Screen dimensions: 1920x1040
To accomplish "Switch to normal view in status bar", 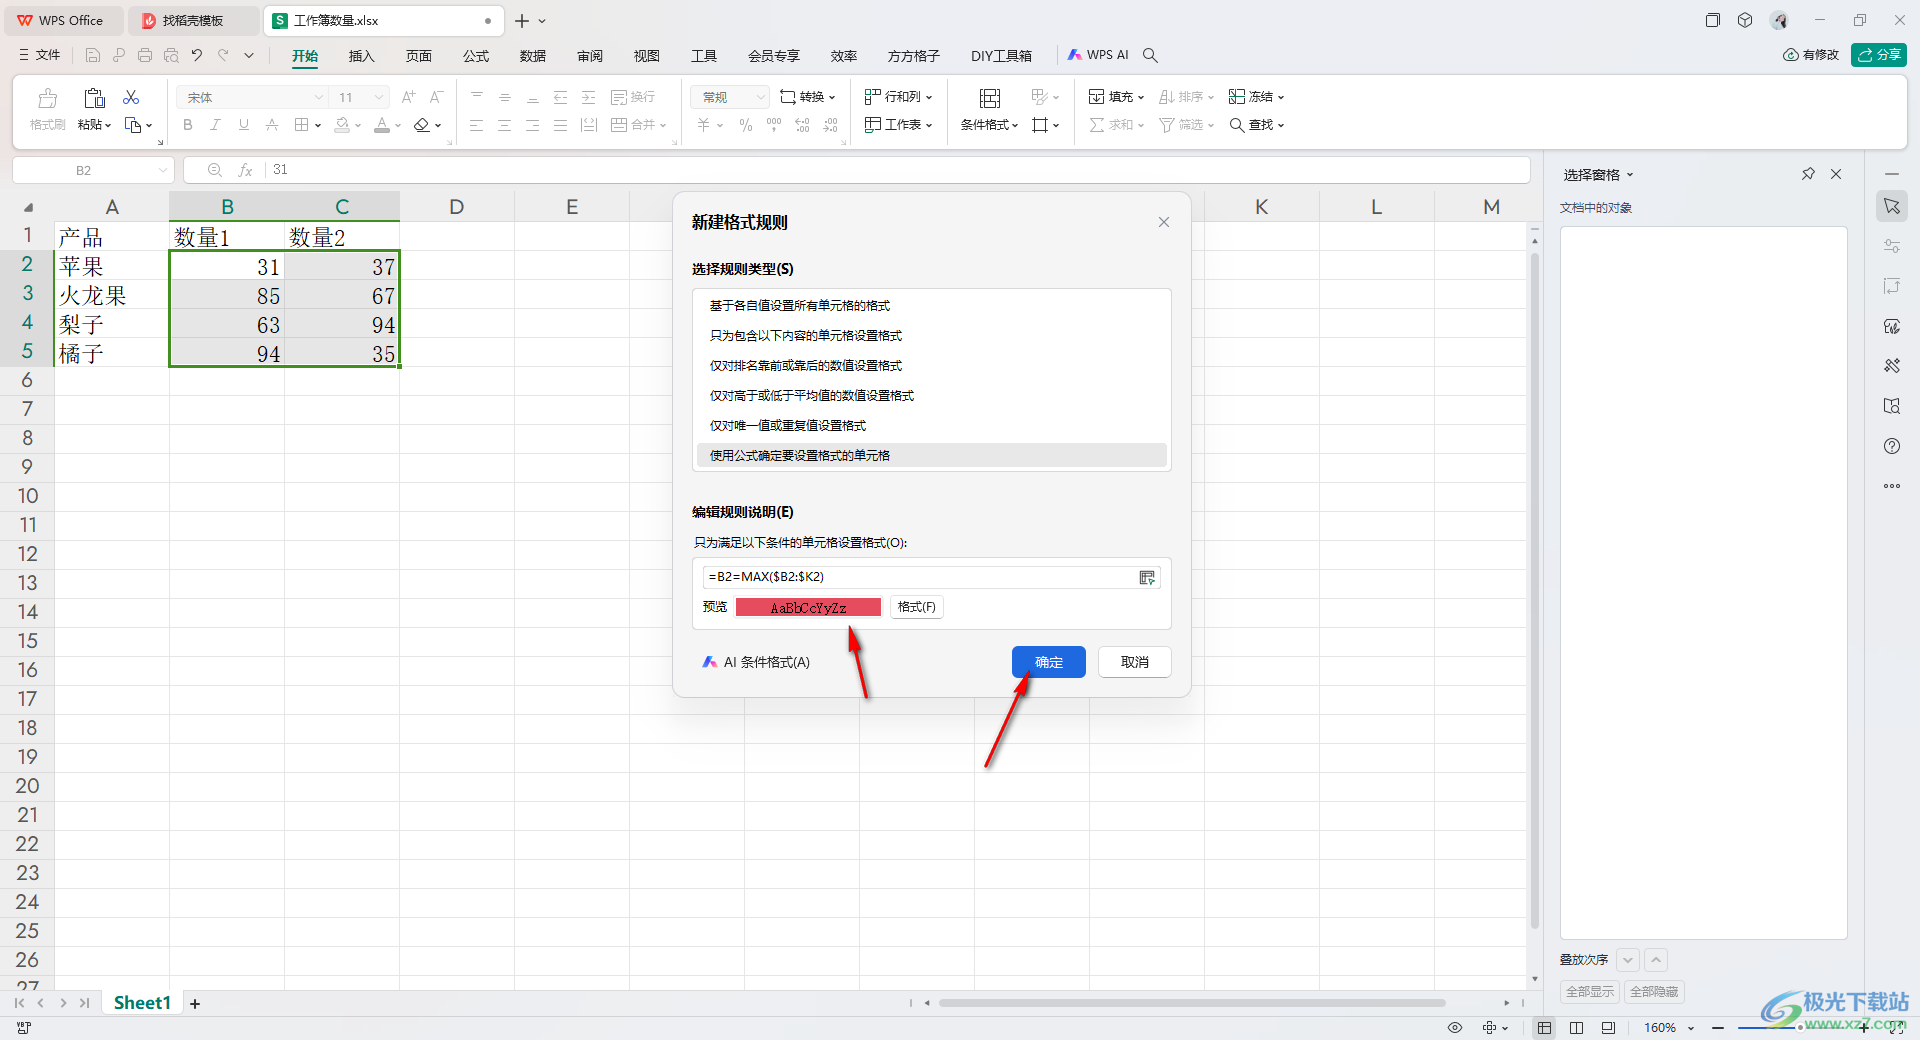I will click(x=1545, y=1027).
